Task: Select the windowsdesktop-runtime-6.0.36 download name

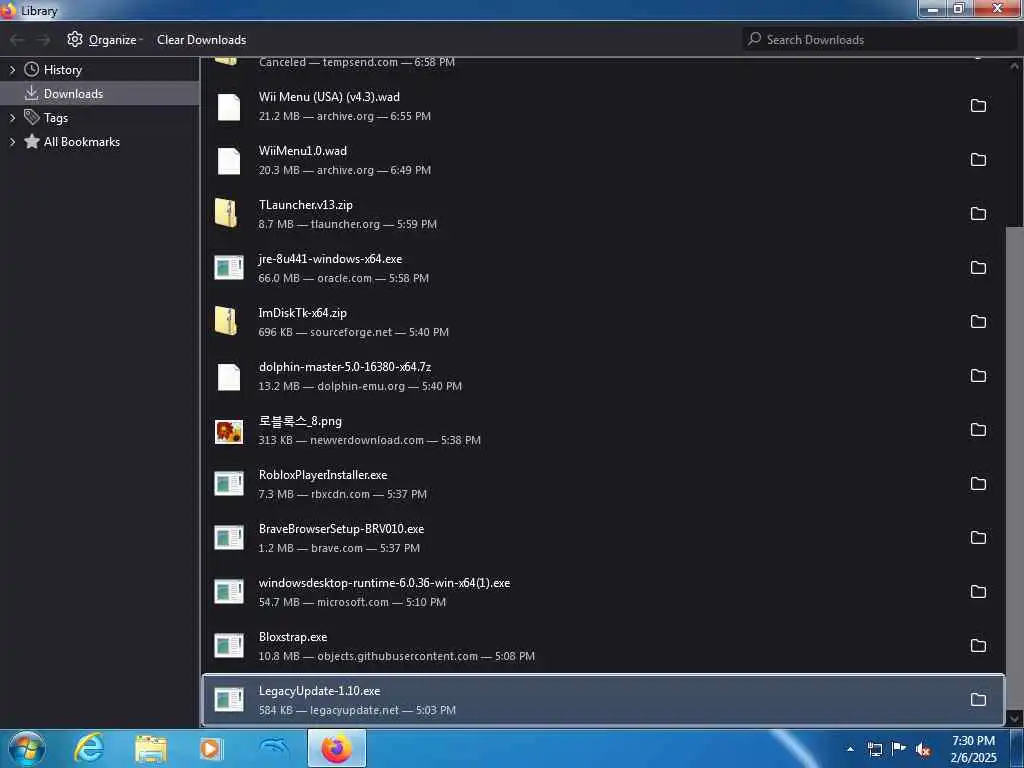Action: point(384,583)
